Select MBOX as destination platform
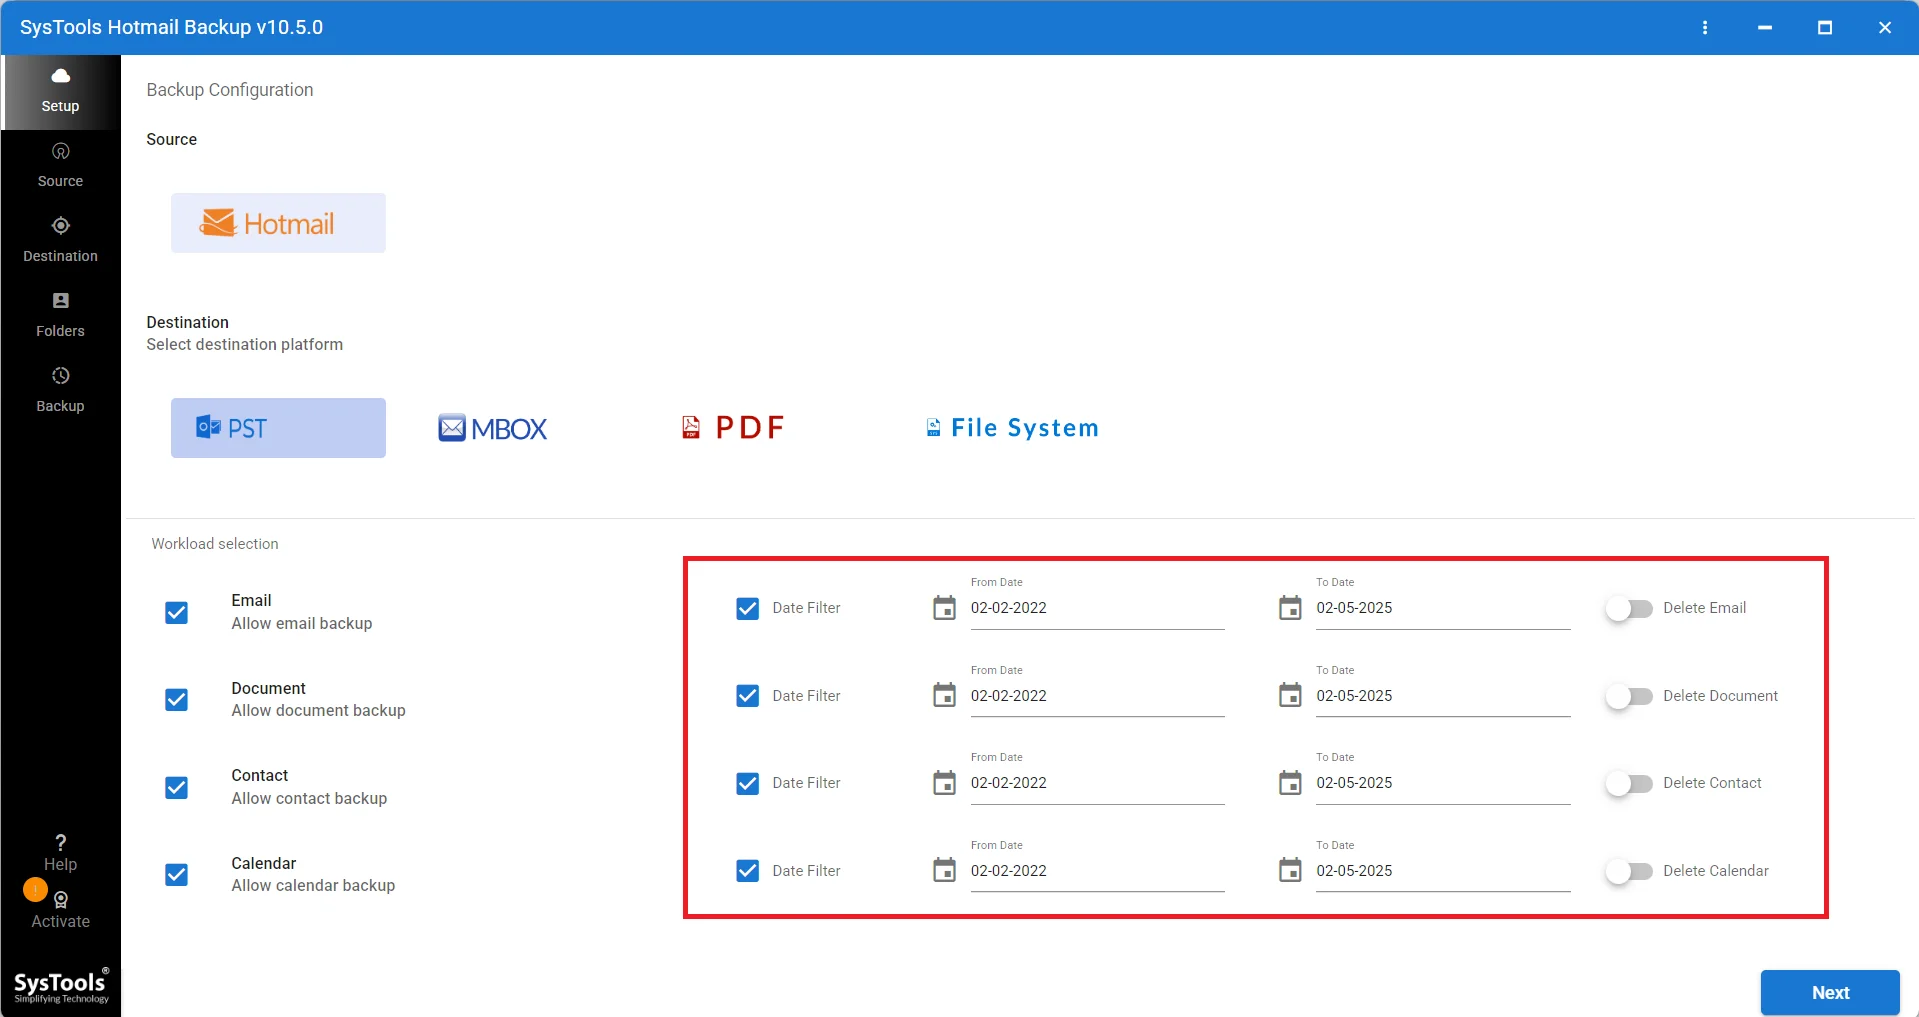 point(493,428)
